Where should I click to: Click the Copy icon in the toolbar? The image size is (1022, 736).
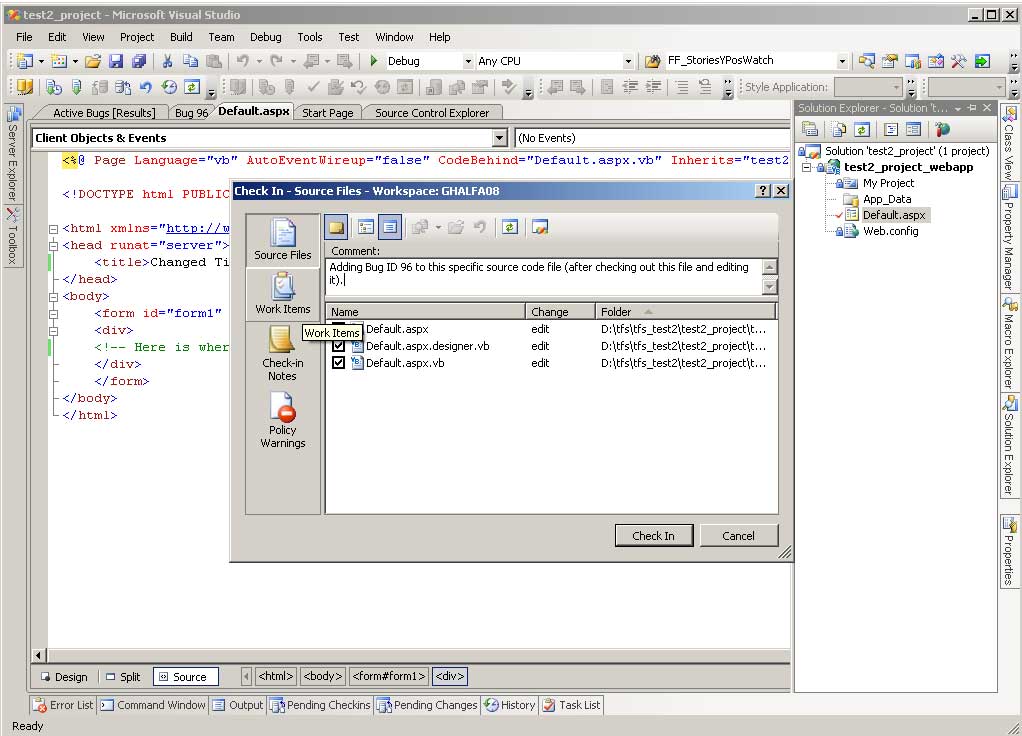[x=190, y=61]
